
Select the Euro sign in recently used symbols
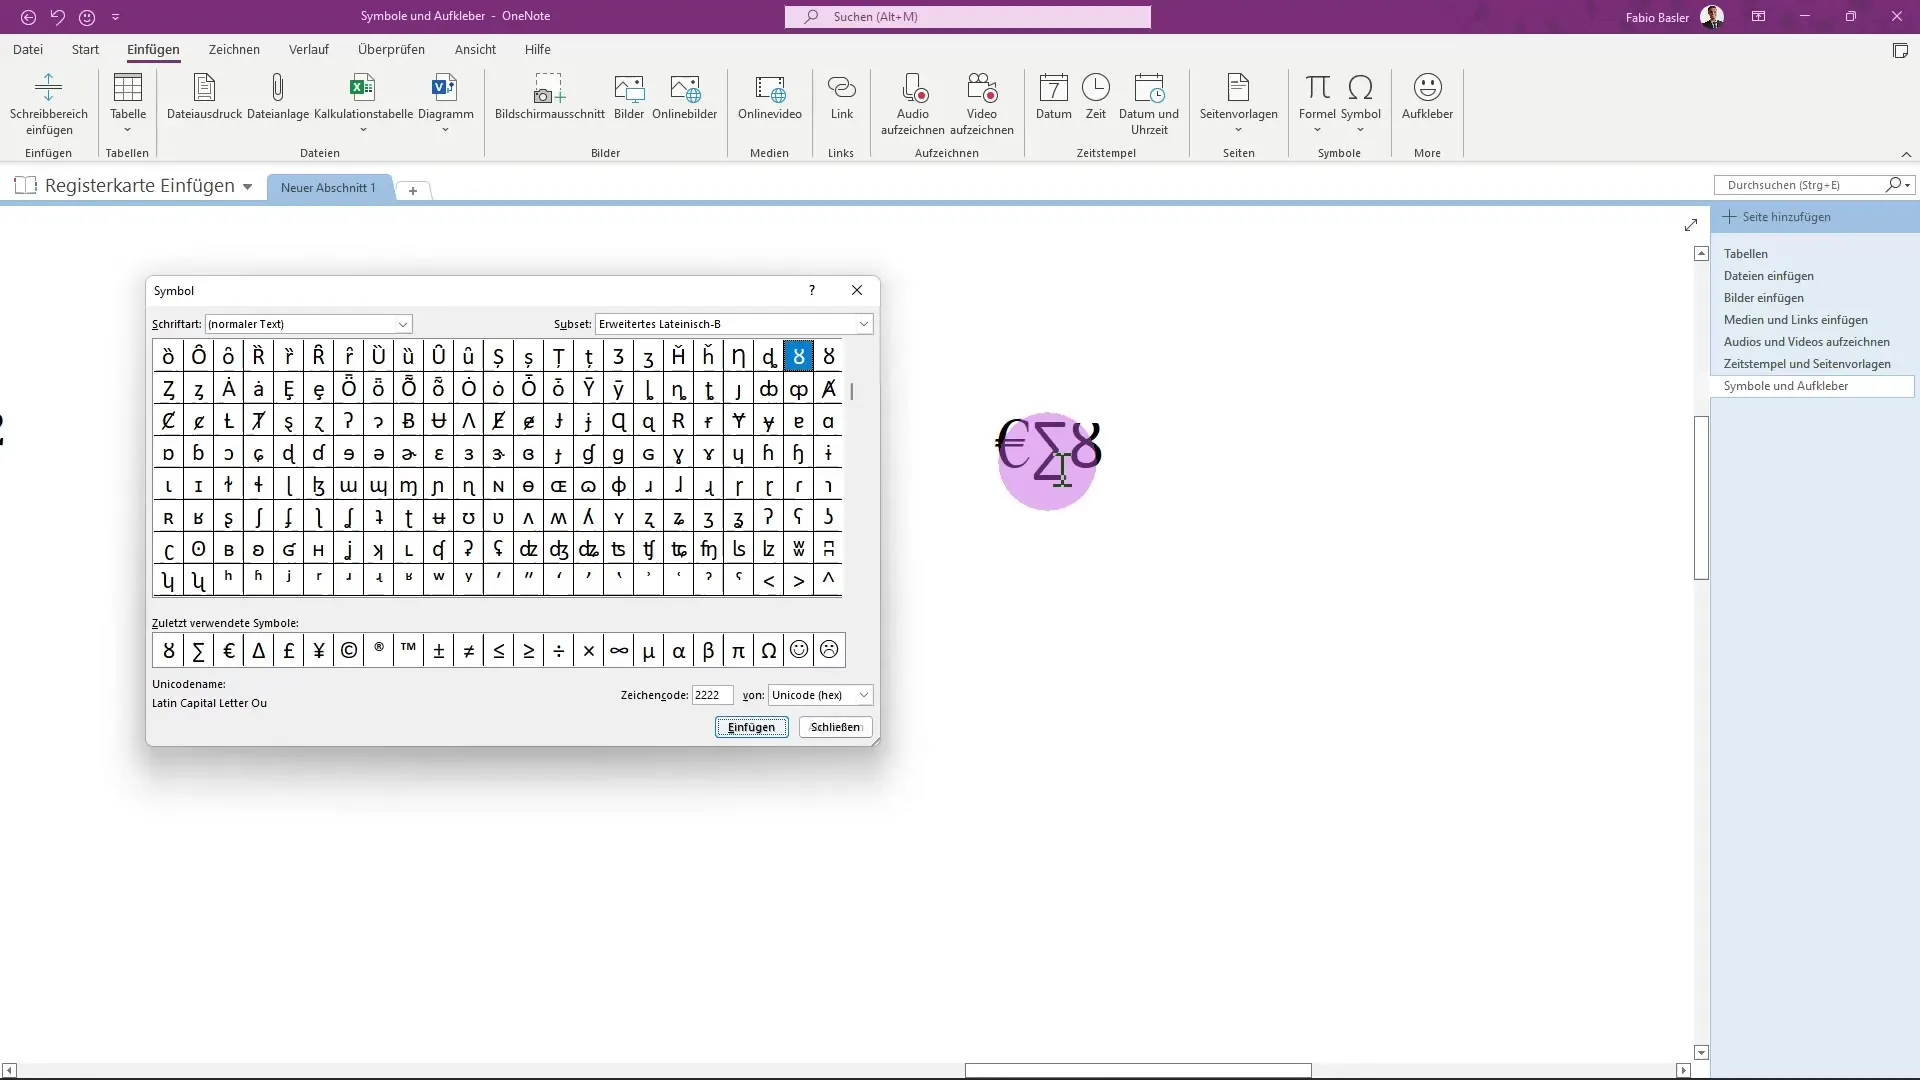click(228, 649)
